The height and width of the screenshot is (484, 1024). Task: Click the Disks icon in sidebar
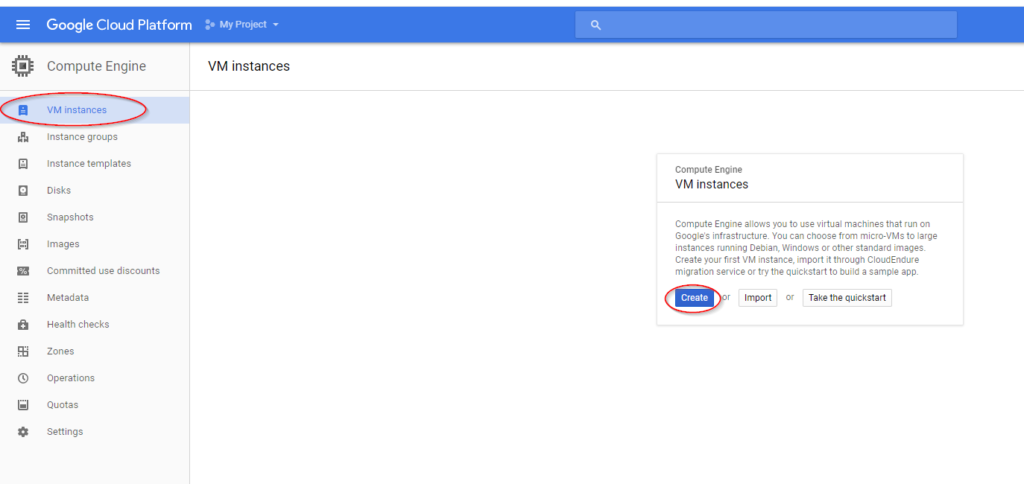pyautogui.click(x=23, y=191)
